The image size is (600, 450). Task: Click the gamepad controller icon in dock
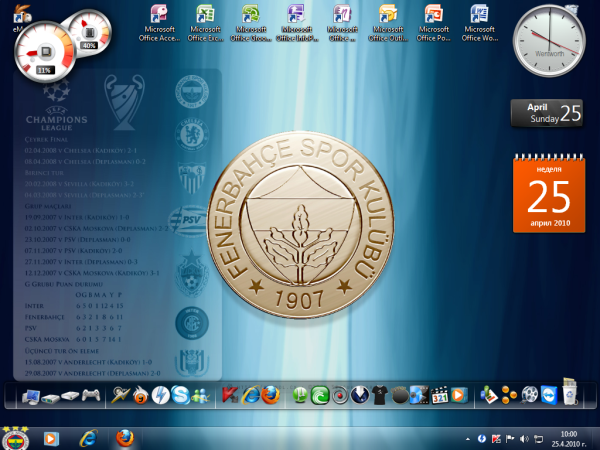91,395
